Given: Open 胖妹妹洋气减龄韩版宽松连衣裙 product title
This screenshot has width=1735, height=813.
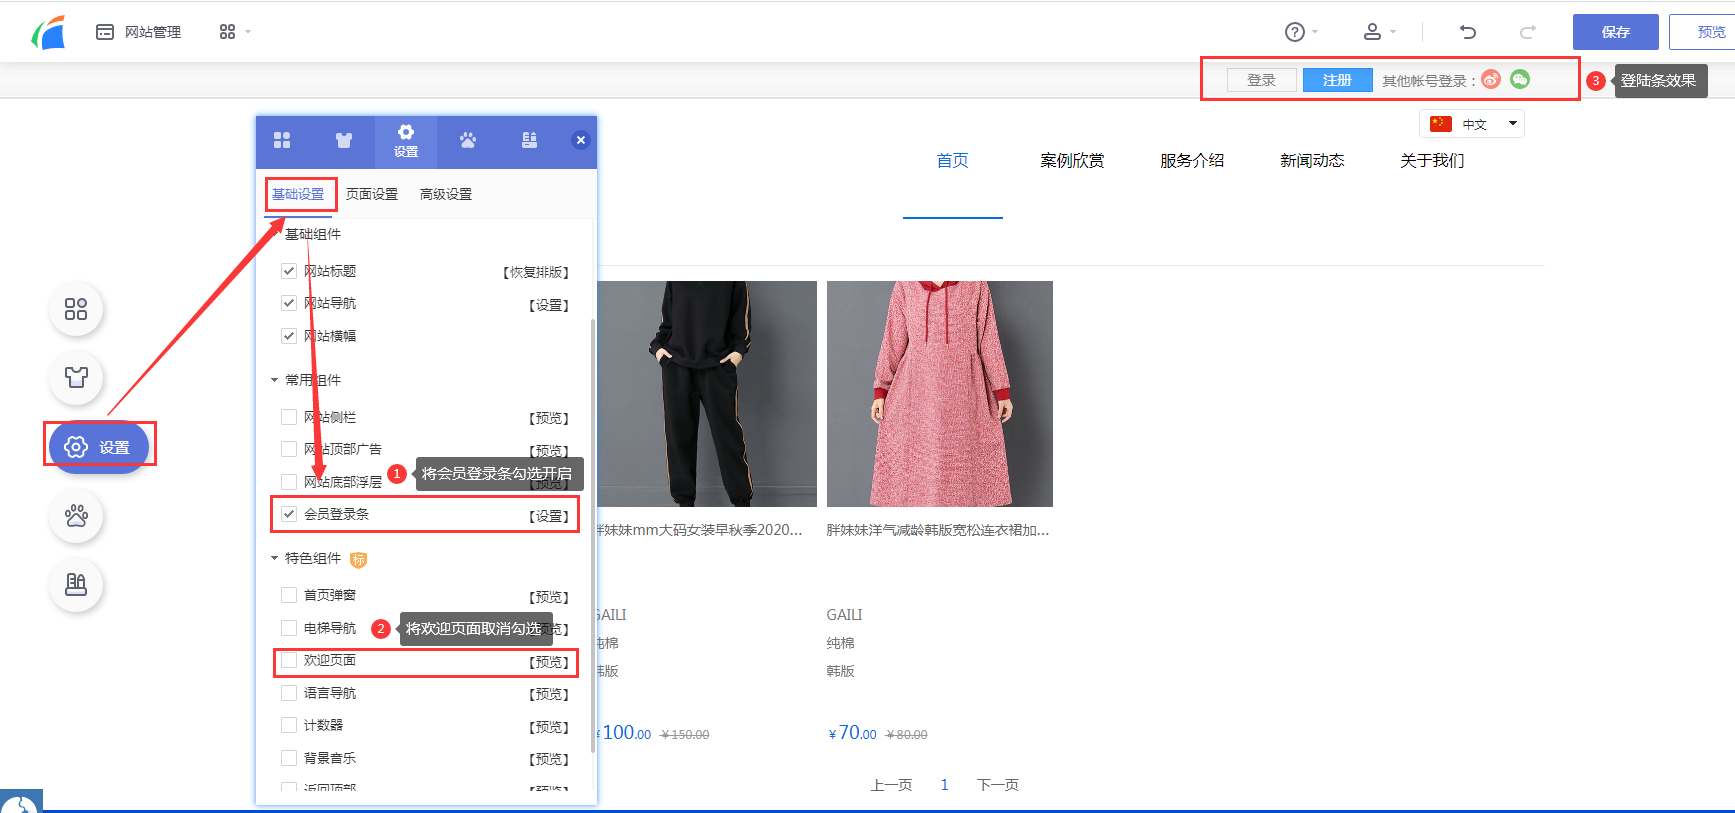Looking at the screenshot, I should coord(938,530).
